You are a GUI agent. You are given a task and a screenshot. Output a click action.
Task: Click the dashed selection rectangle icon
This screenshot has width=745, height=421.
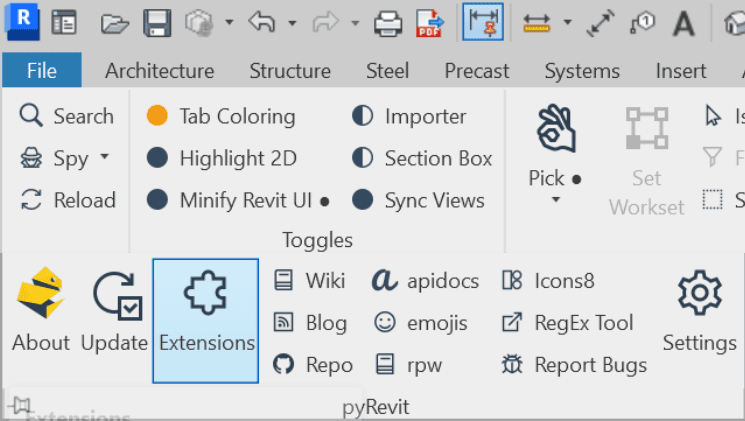point(713,200)
